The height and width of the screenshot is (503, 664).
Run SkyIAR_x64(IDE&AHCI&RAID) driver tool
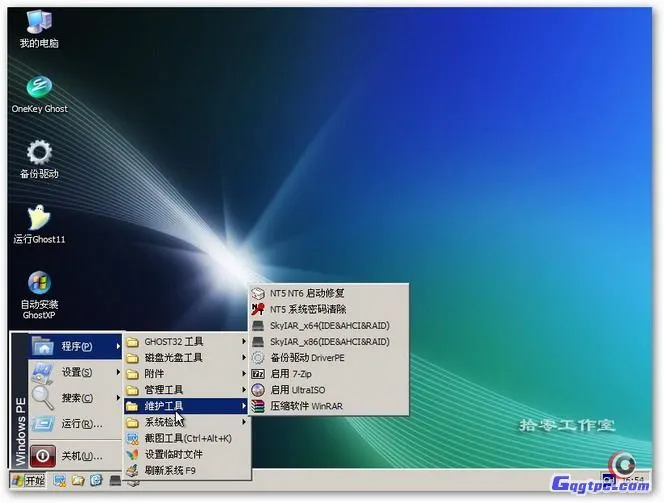(329, 326)
